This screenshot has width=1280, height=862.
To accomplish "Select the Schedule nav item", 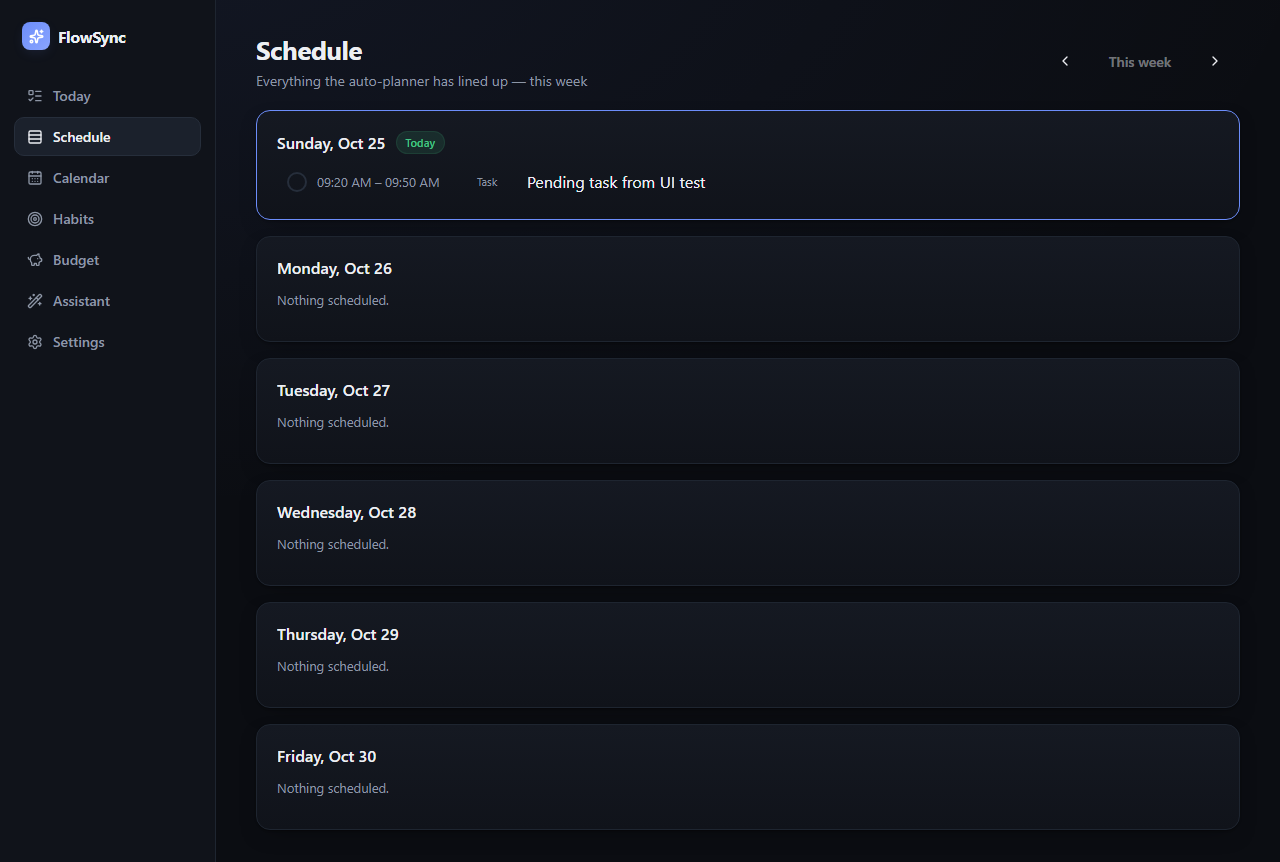I will coord(107,137).
